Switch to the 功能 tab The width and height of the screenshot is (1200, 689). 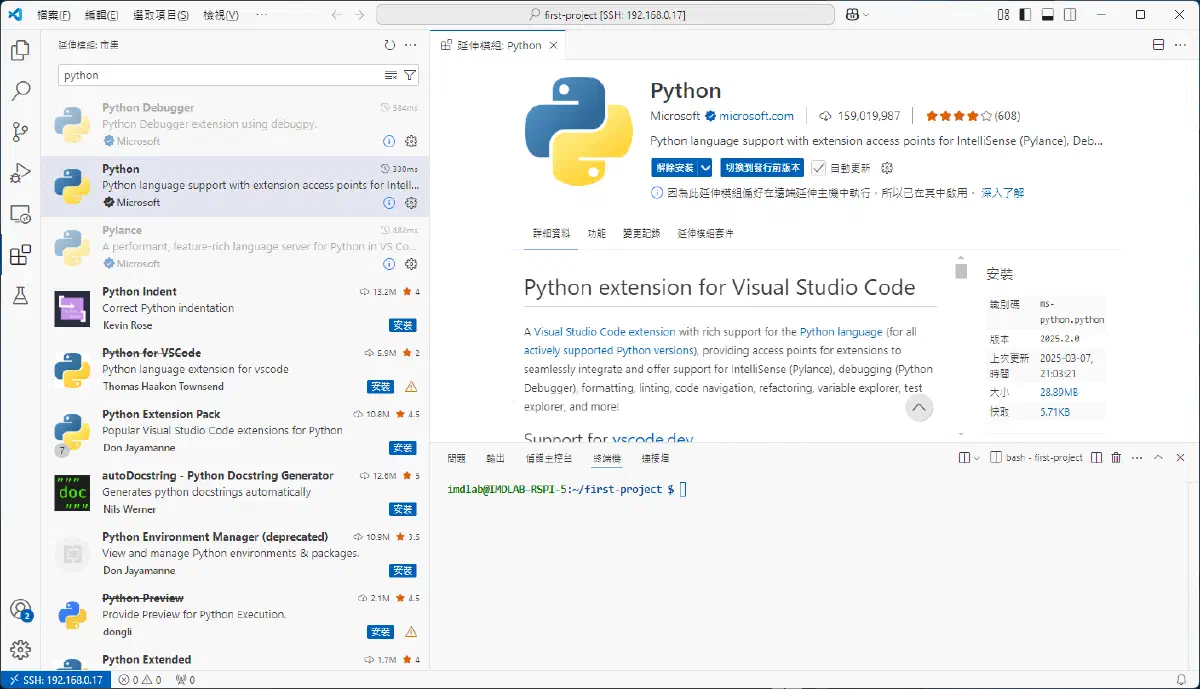597,233
